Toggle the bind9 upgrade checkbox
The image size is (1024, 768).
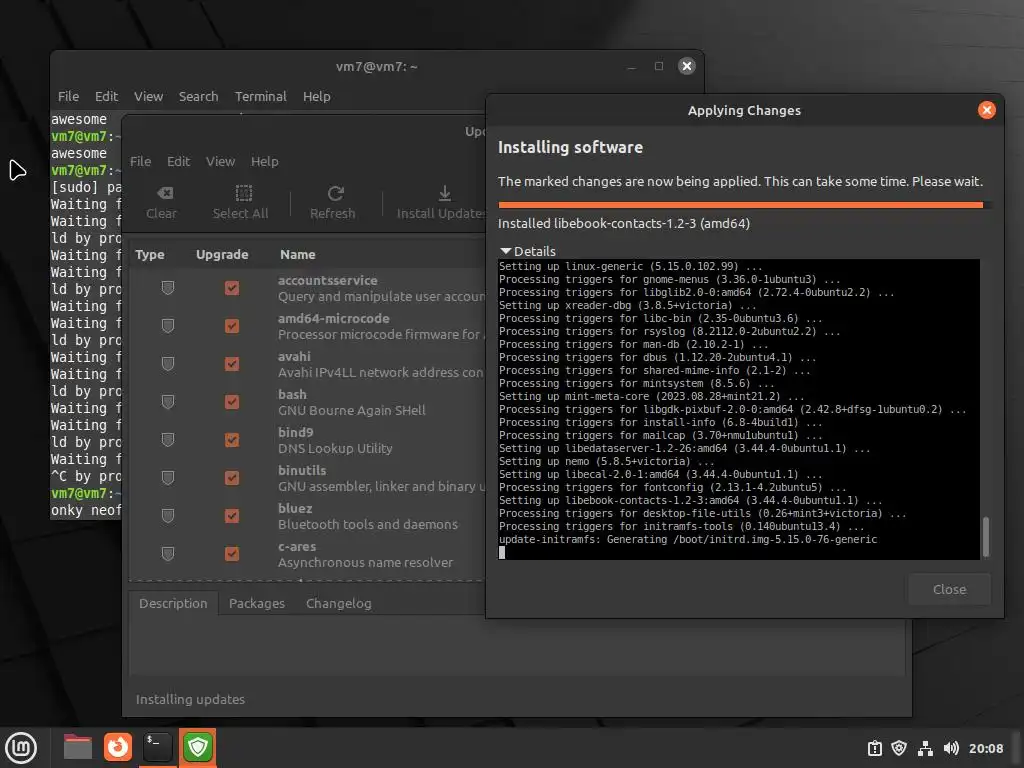pyautogui.click(x=232, y=440)
